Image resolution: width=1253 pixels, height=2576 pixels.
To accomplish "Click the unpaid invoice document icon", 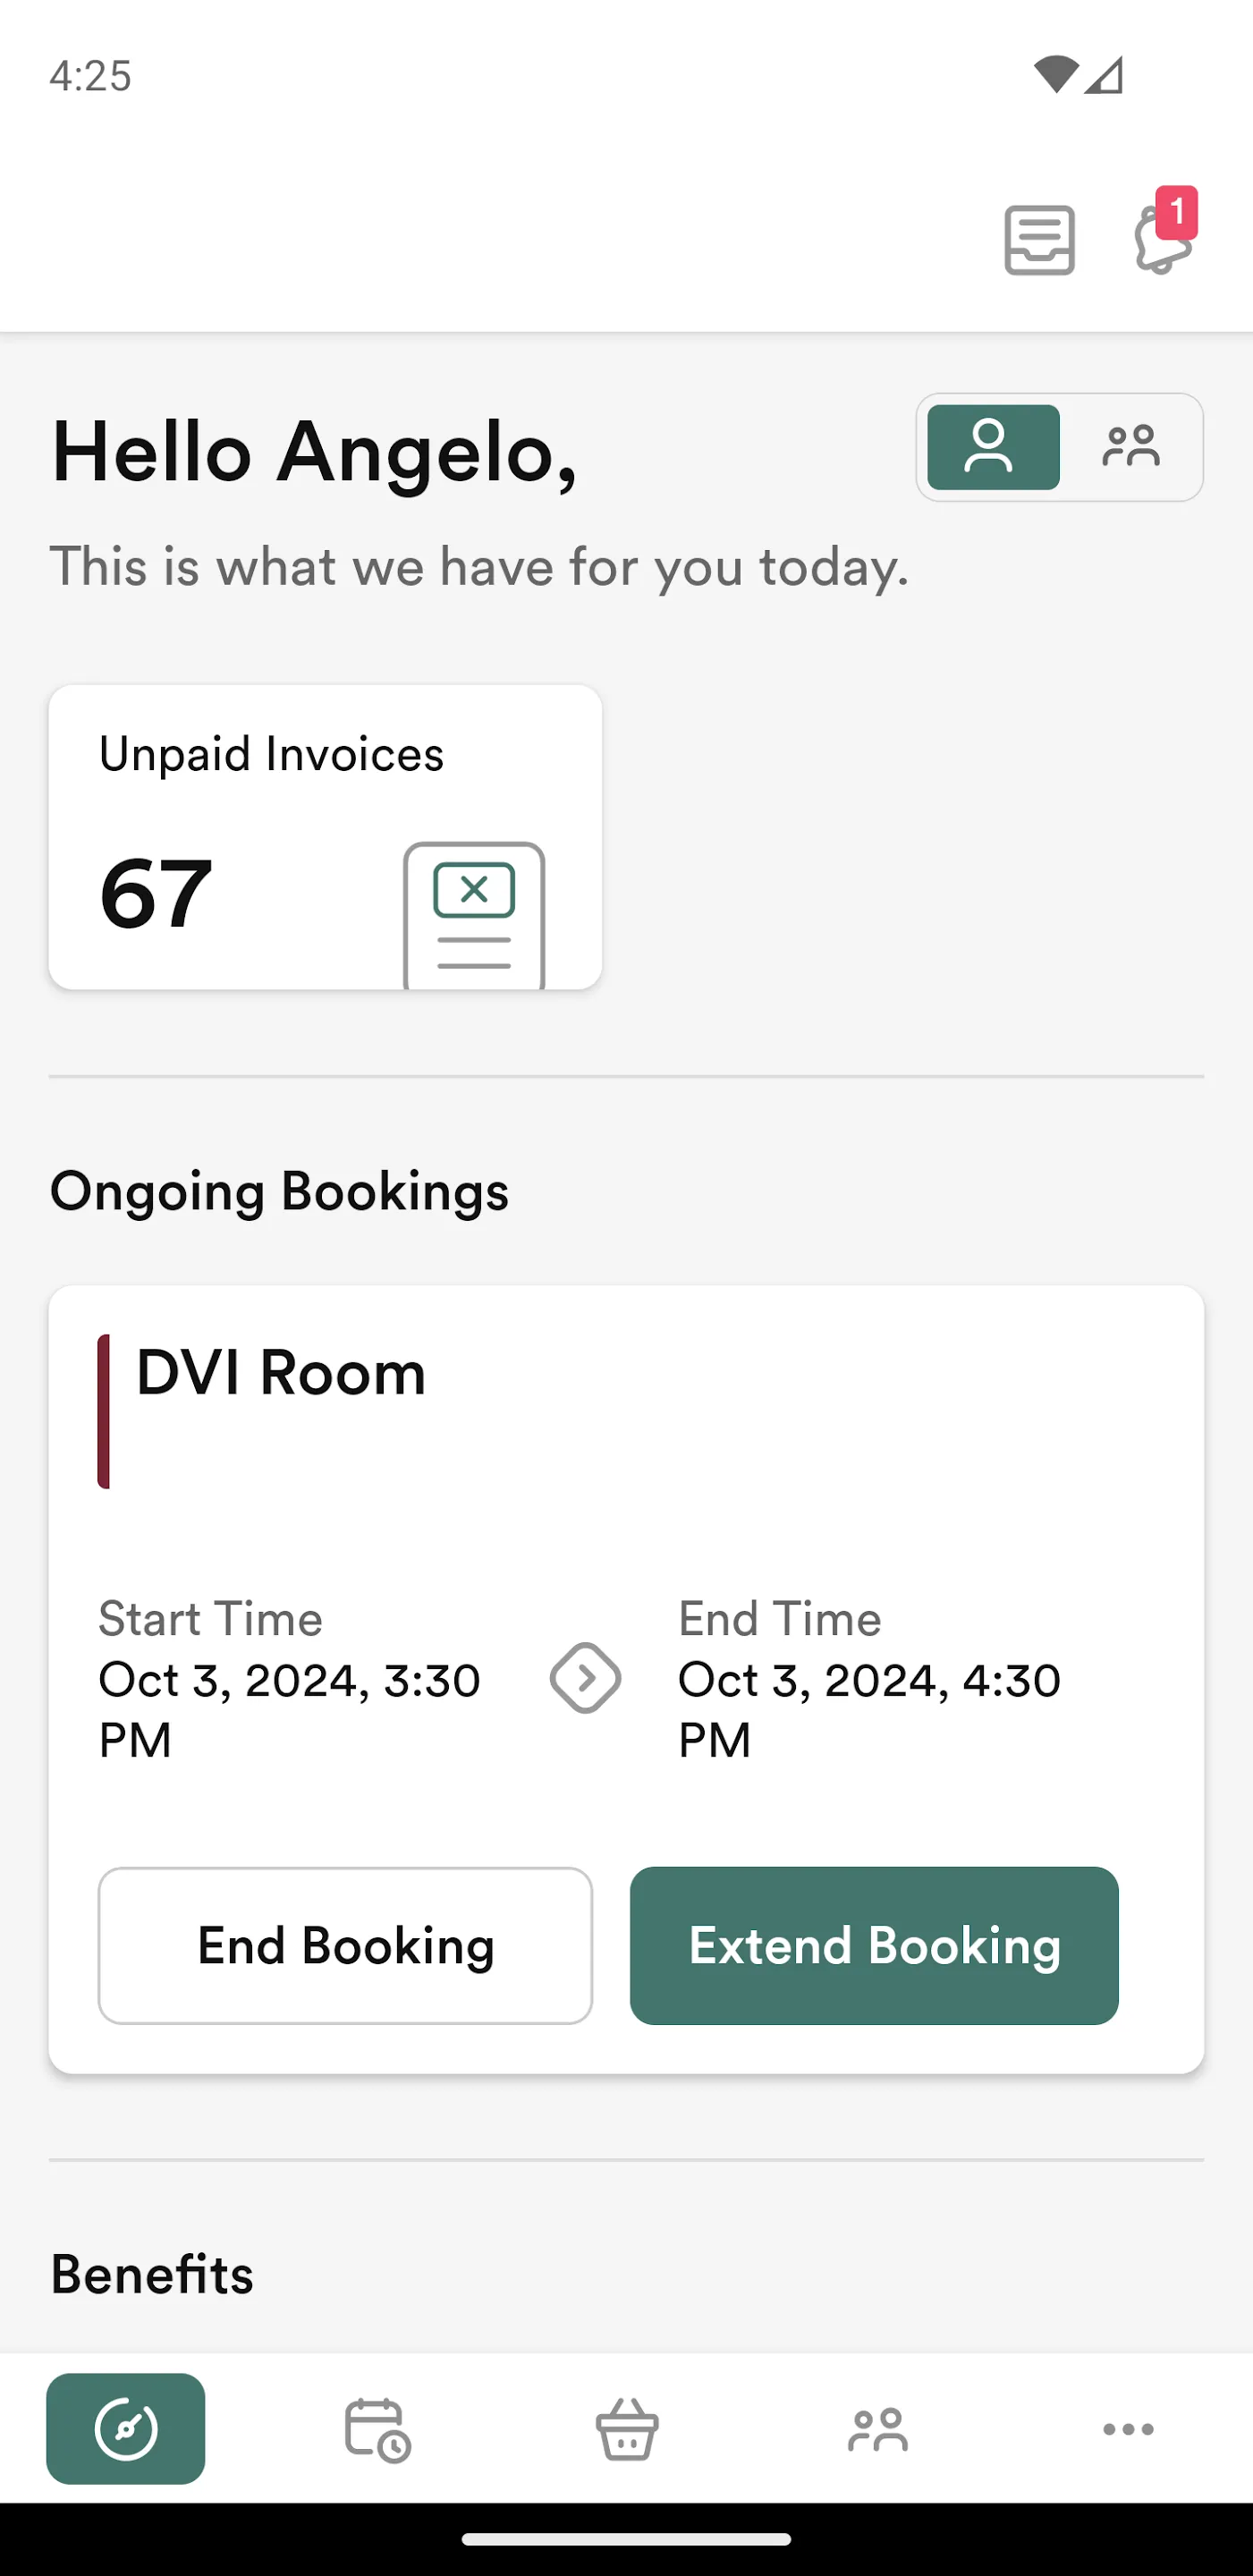I will pos(474,915).
